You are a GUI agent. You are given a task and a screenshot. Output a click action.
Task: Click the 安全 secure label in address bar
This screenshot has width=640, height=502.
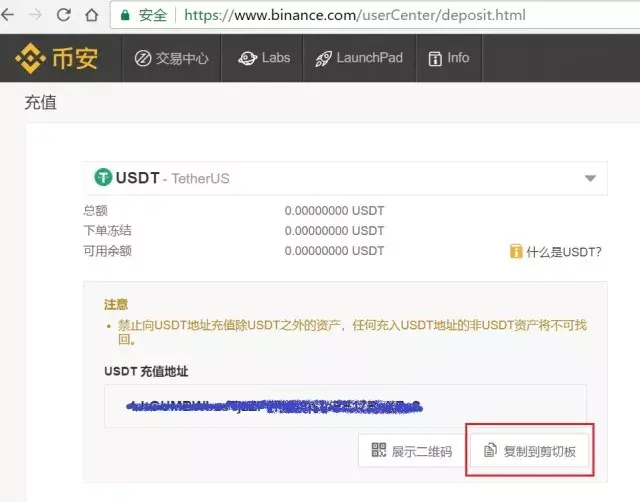tap(153, 16)
